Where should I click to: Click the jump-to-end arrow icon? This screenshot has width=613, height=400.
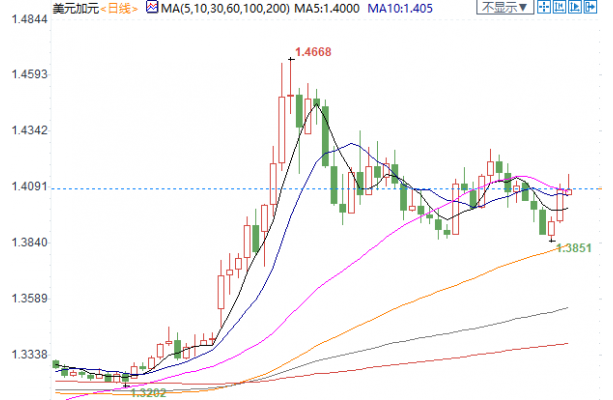(590, 7)
